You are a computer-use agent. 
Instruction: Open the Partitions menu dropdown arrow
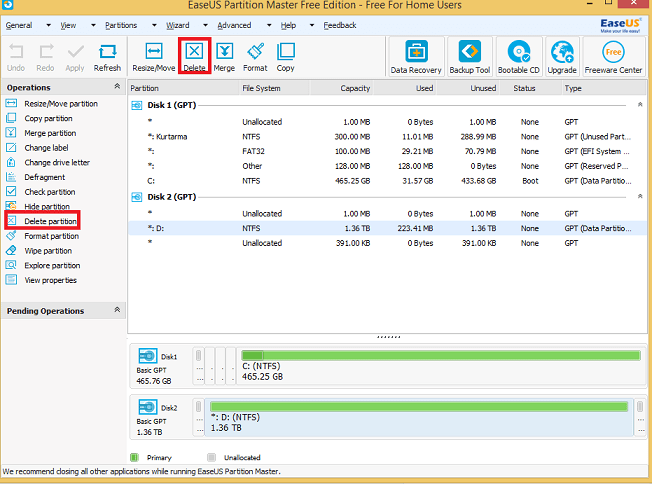[x=154, y=25]
